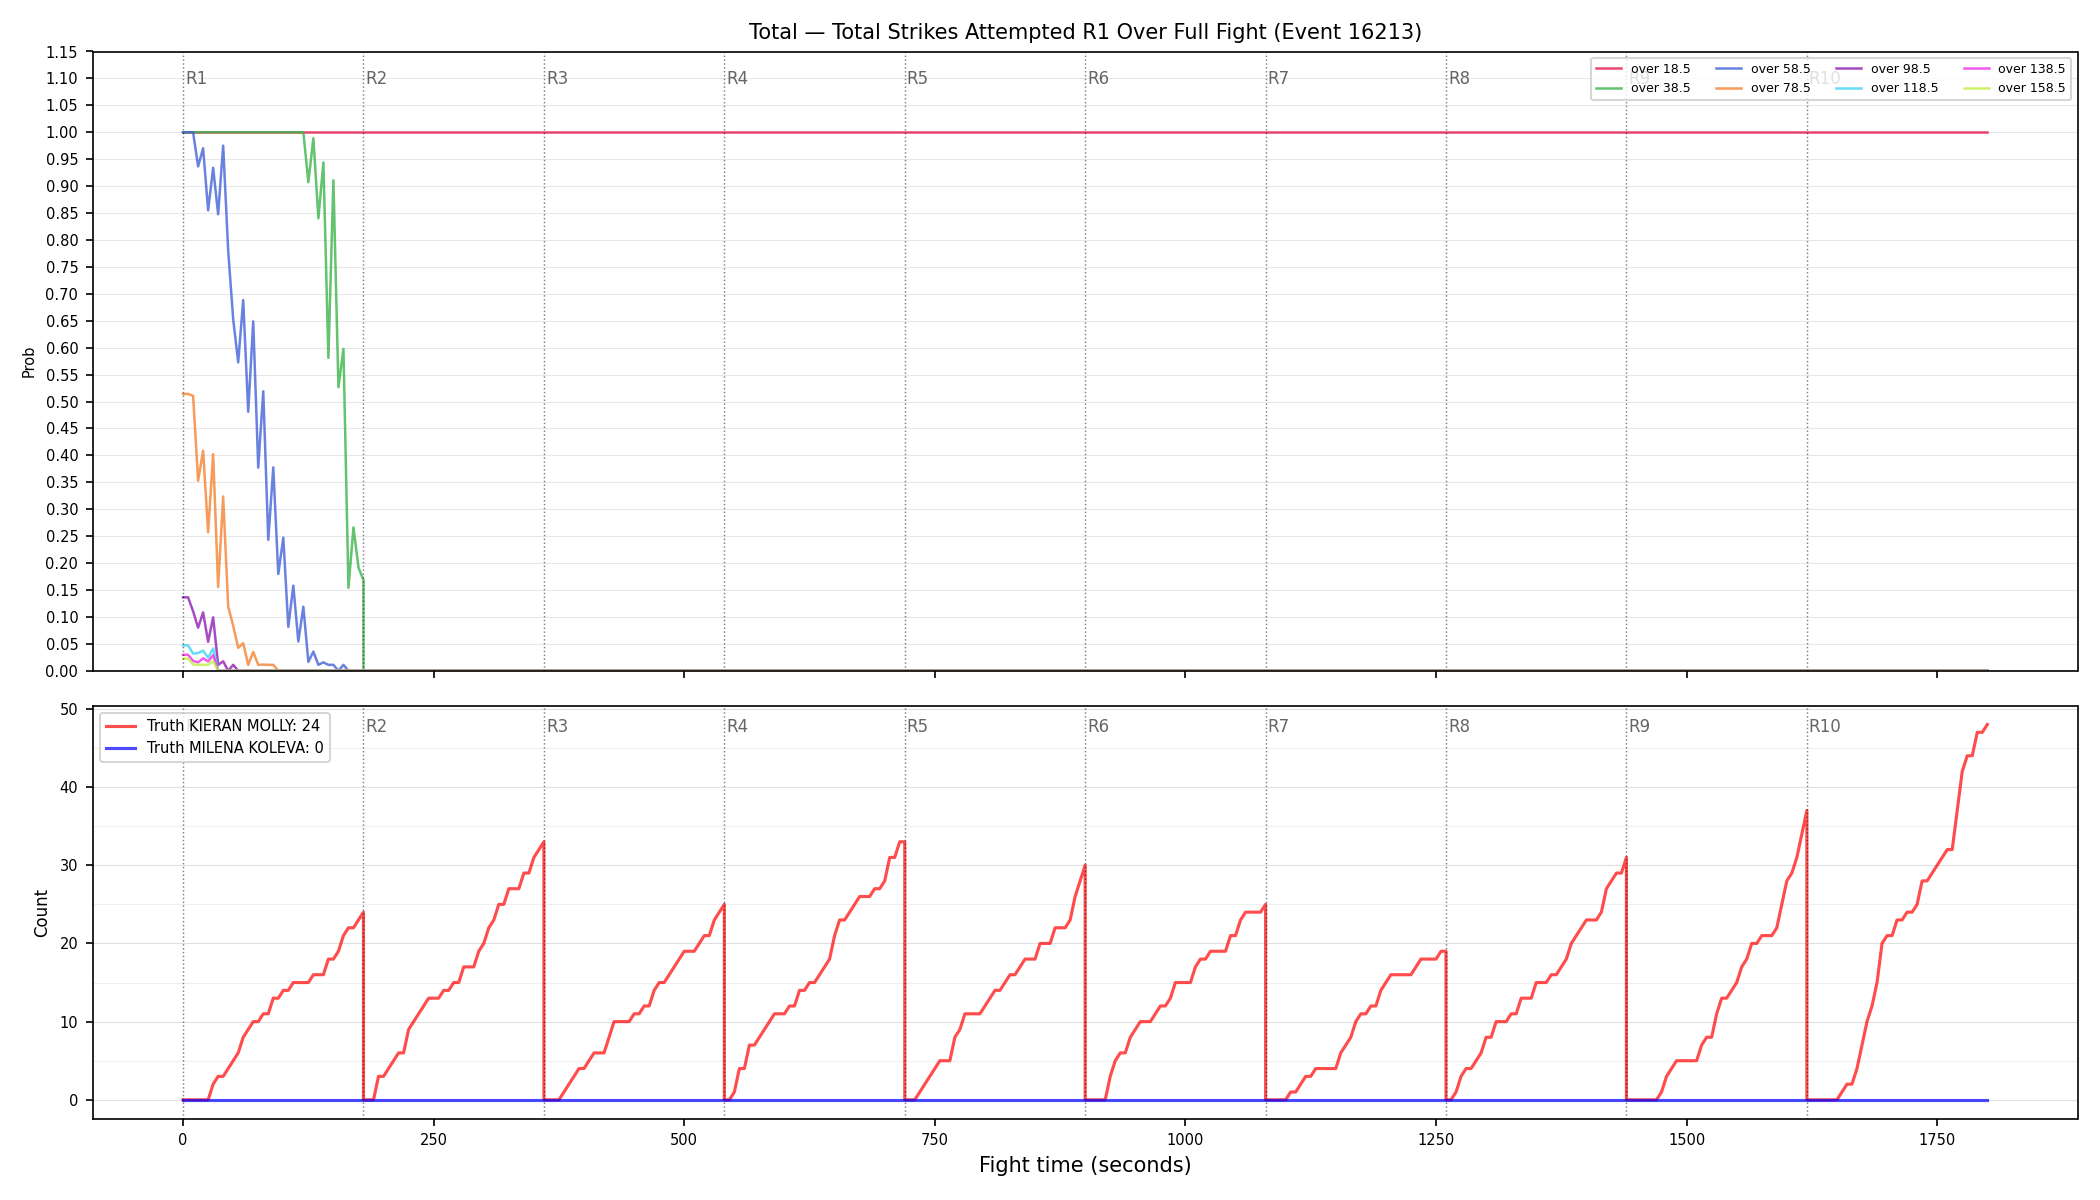
Task: Click the R10 round label in Count chart
Action: [x=1824, y=726]
